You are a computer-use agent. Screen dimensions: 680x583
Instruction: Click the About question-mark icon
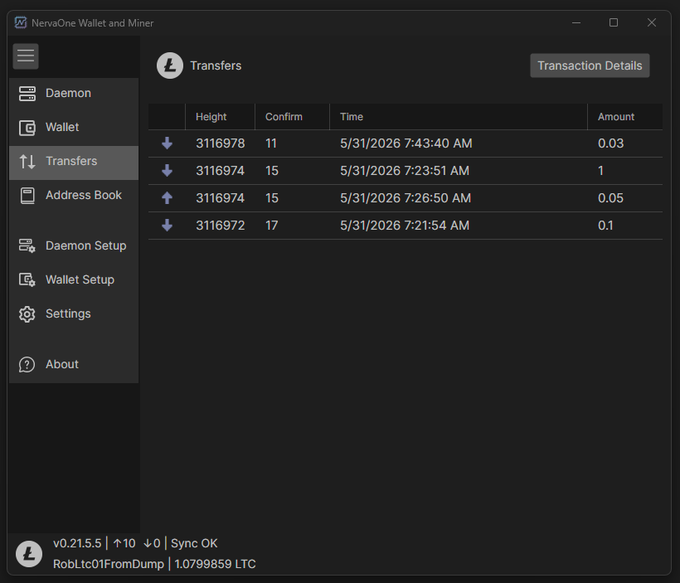tap(27, 365)
